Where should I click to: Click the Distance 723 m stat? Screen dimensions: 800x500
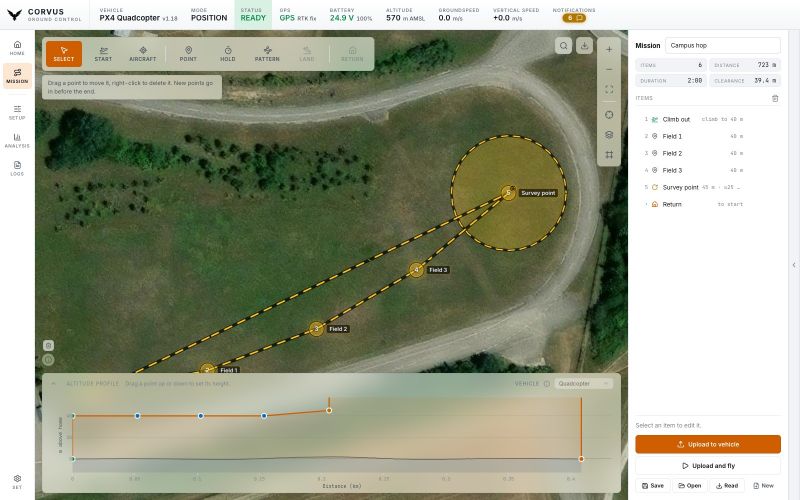745,65
